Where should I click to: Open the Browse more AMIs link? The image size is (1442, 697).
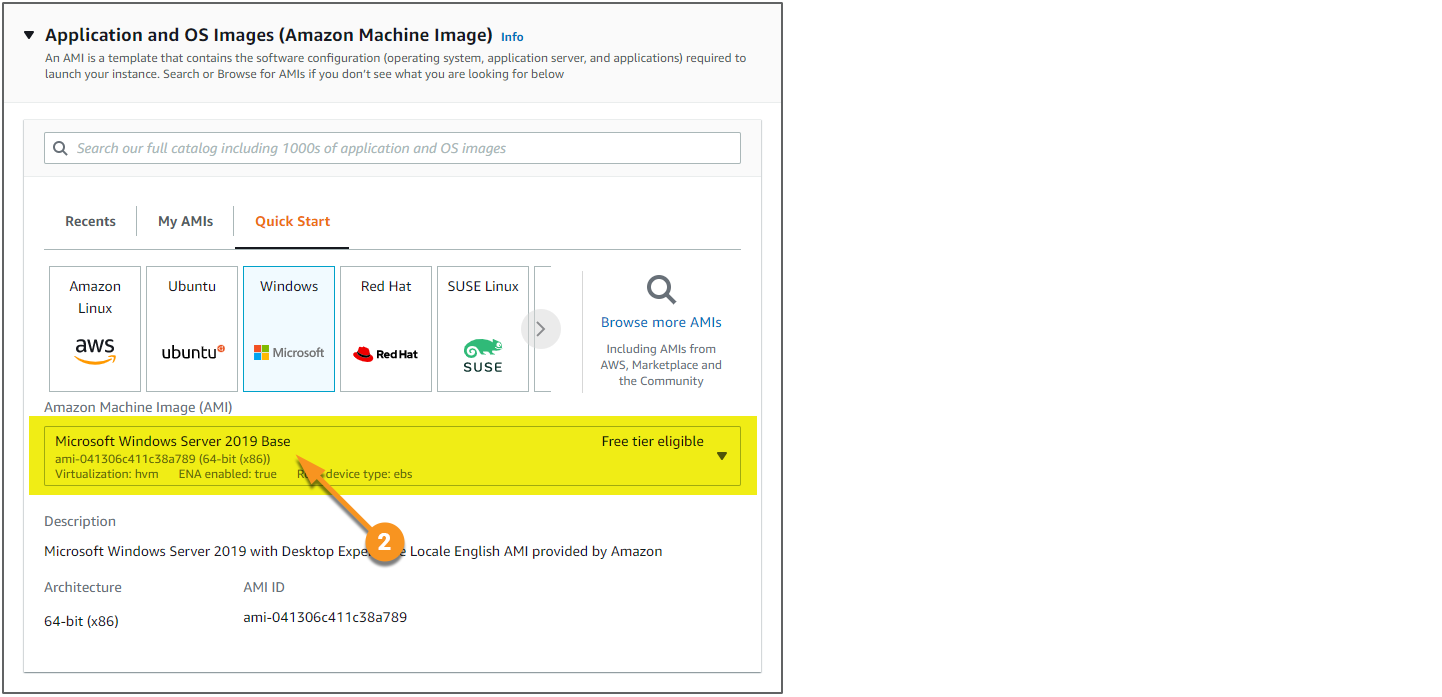pos(661,322)
